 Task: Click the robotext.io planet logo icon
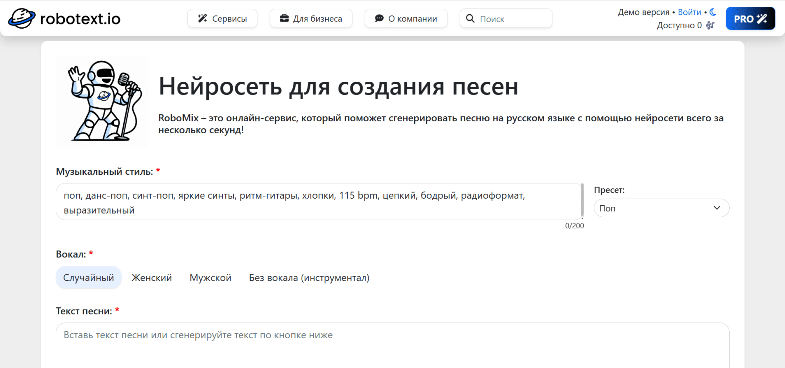click(22, 19)
